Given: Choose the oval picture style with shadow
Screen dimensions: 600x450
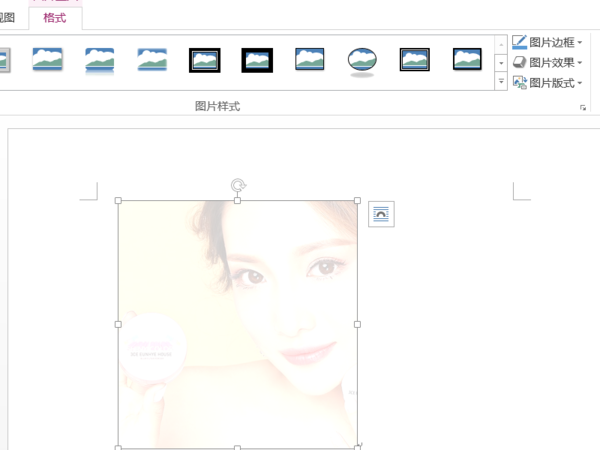Looking at the screenshot, I should 362,60.
